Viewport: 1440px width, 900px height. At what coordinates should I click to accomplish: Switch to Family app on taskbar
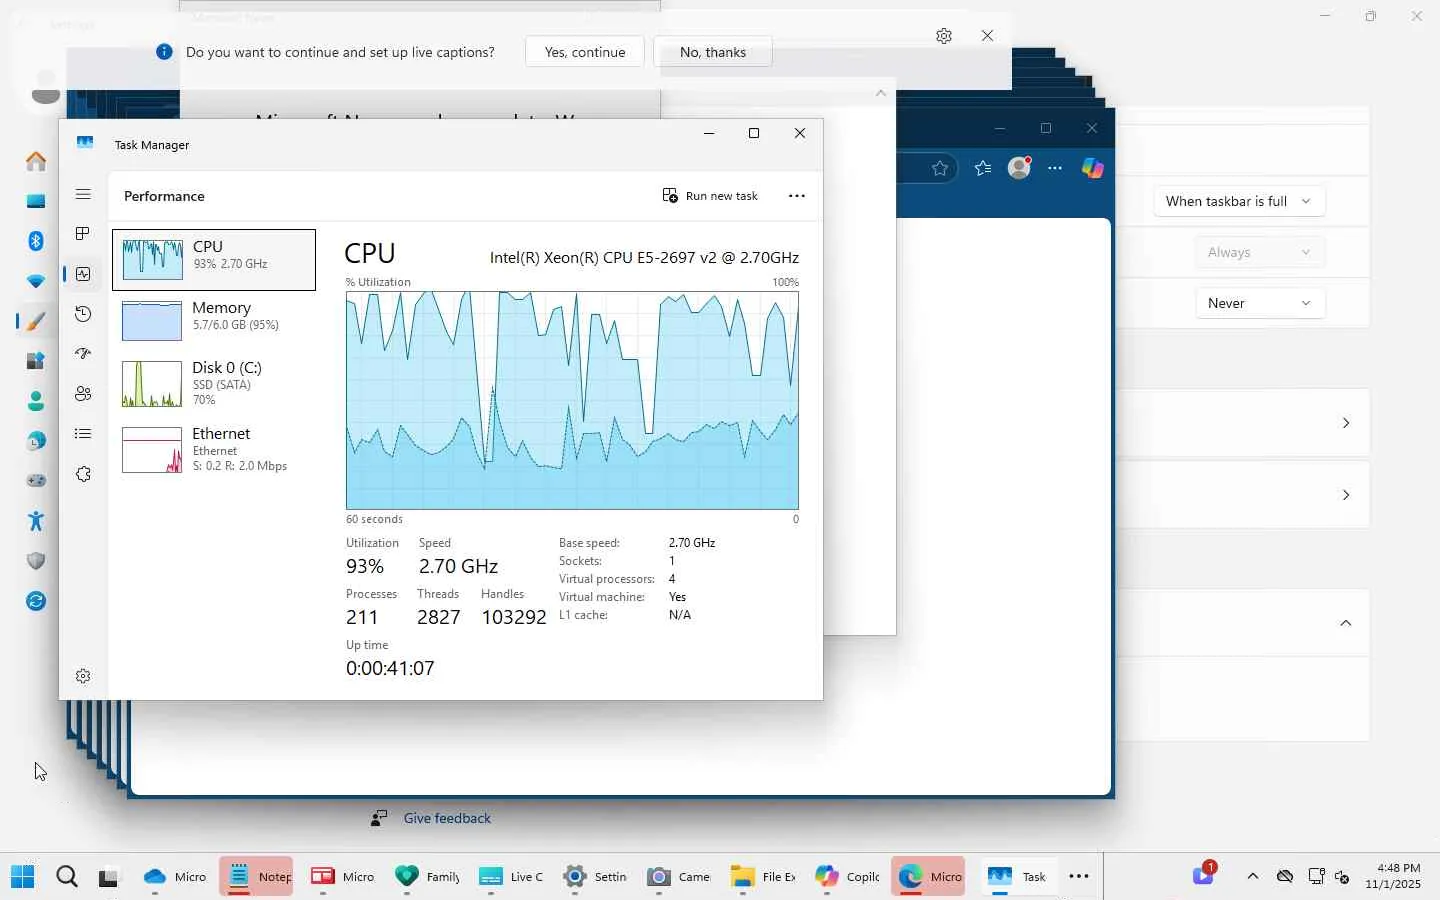426,877
